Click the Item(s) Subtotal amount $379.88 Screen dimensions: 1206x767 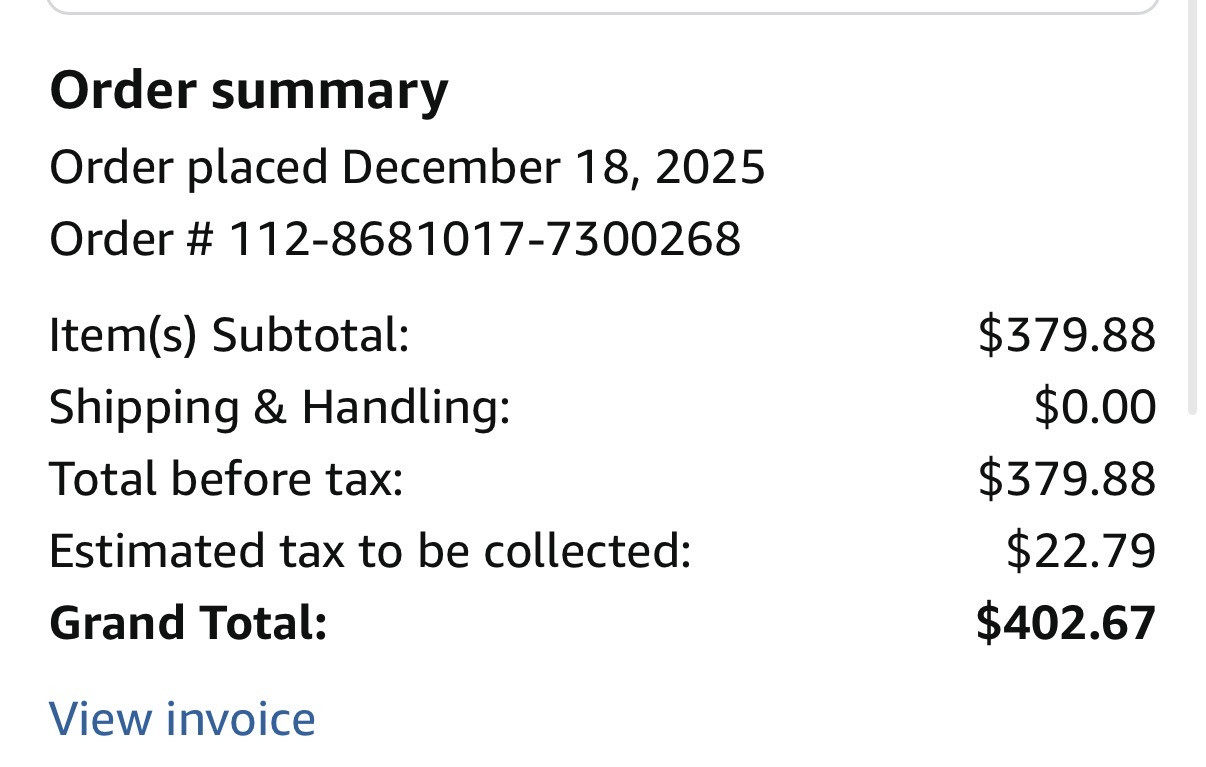(1067, 334)
